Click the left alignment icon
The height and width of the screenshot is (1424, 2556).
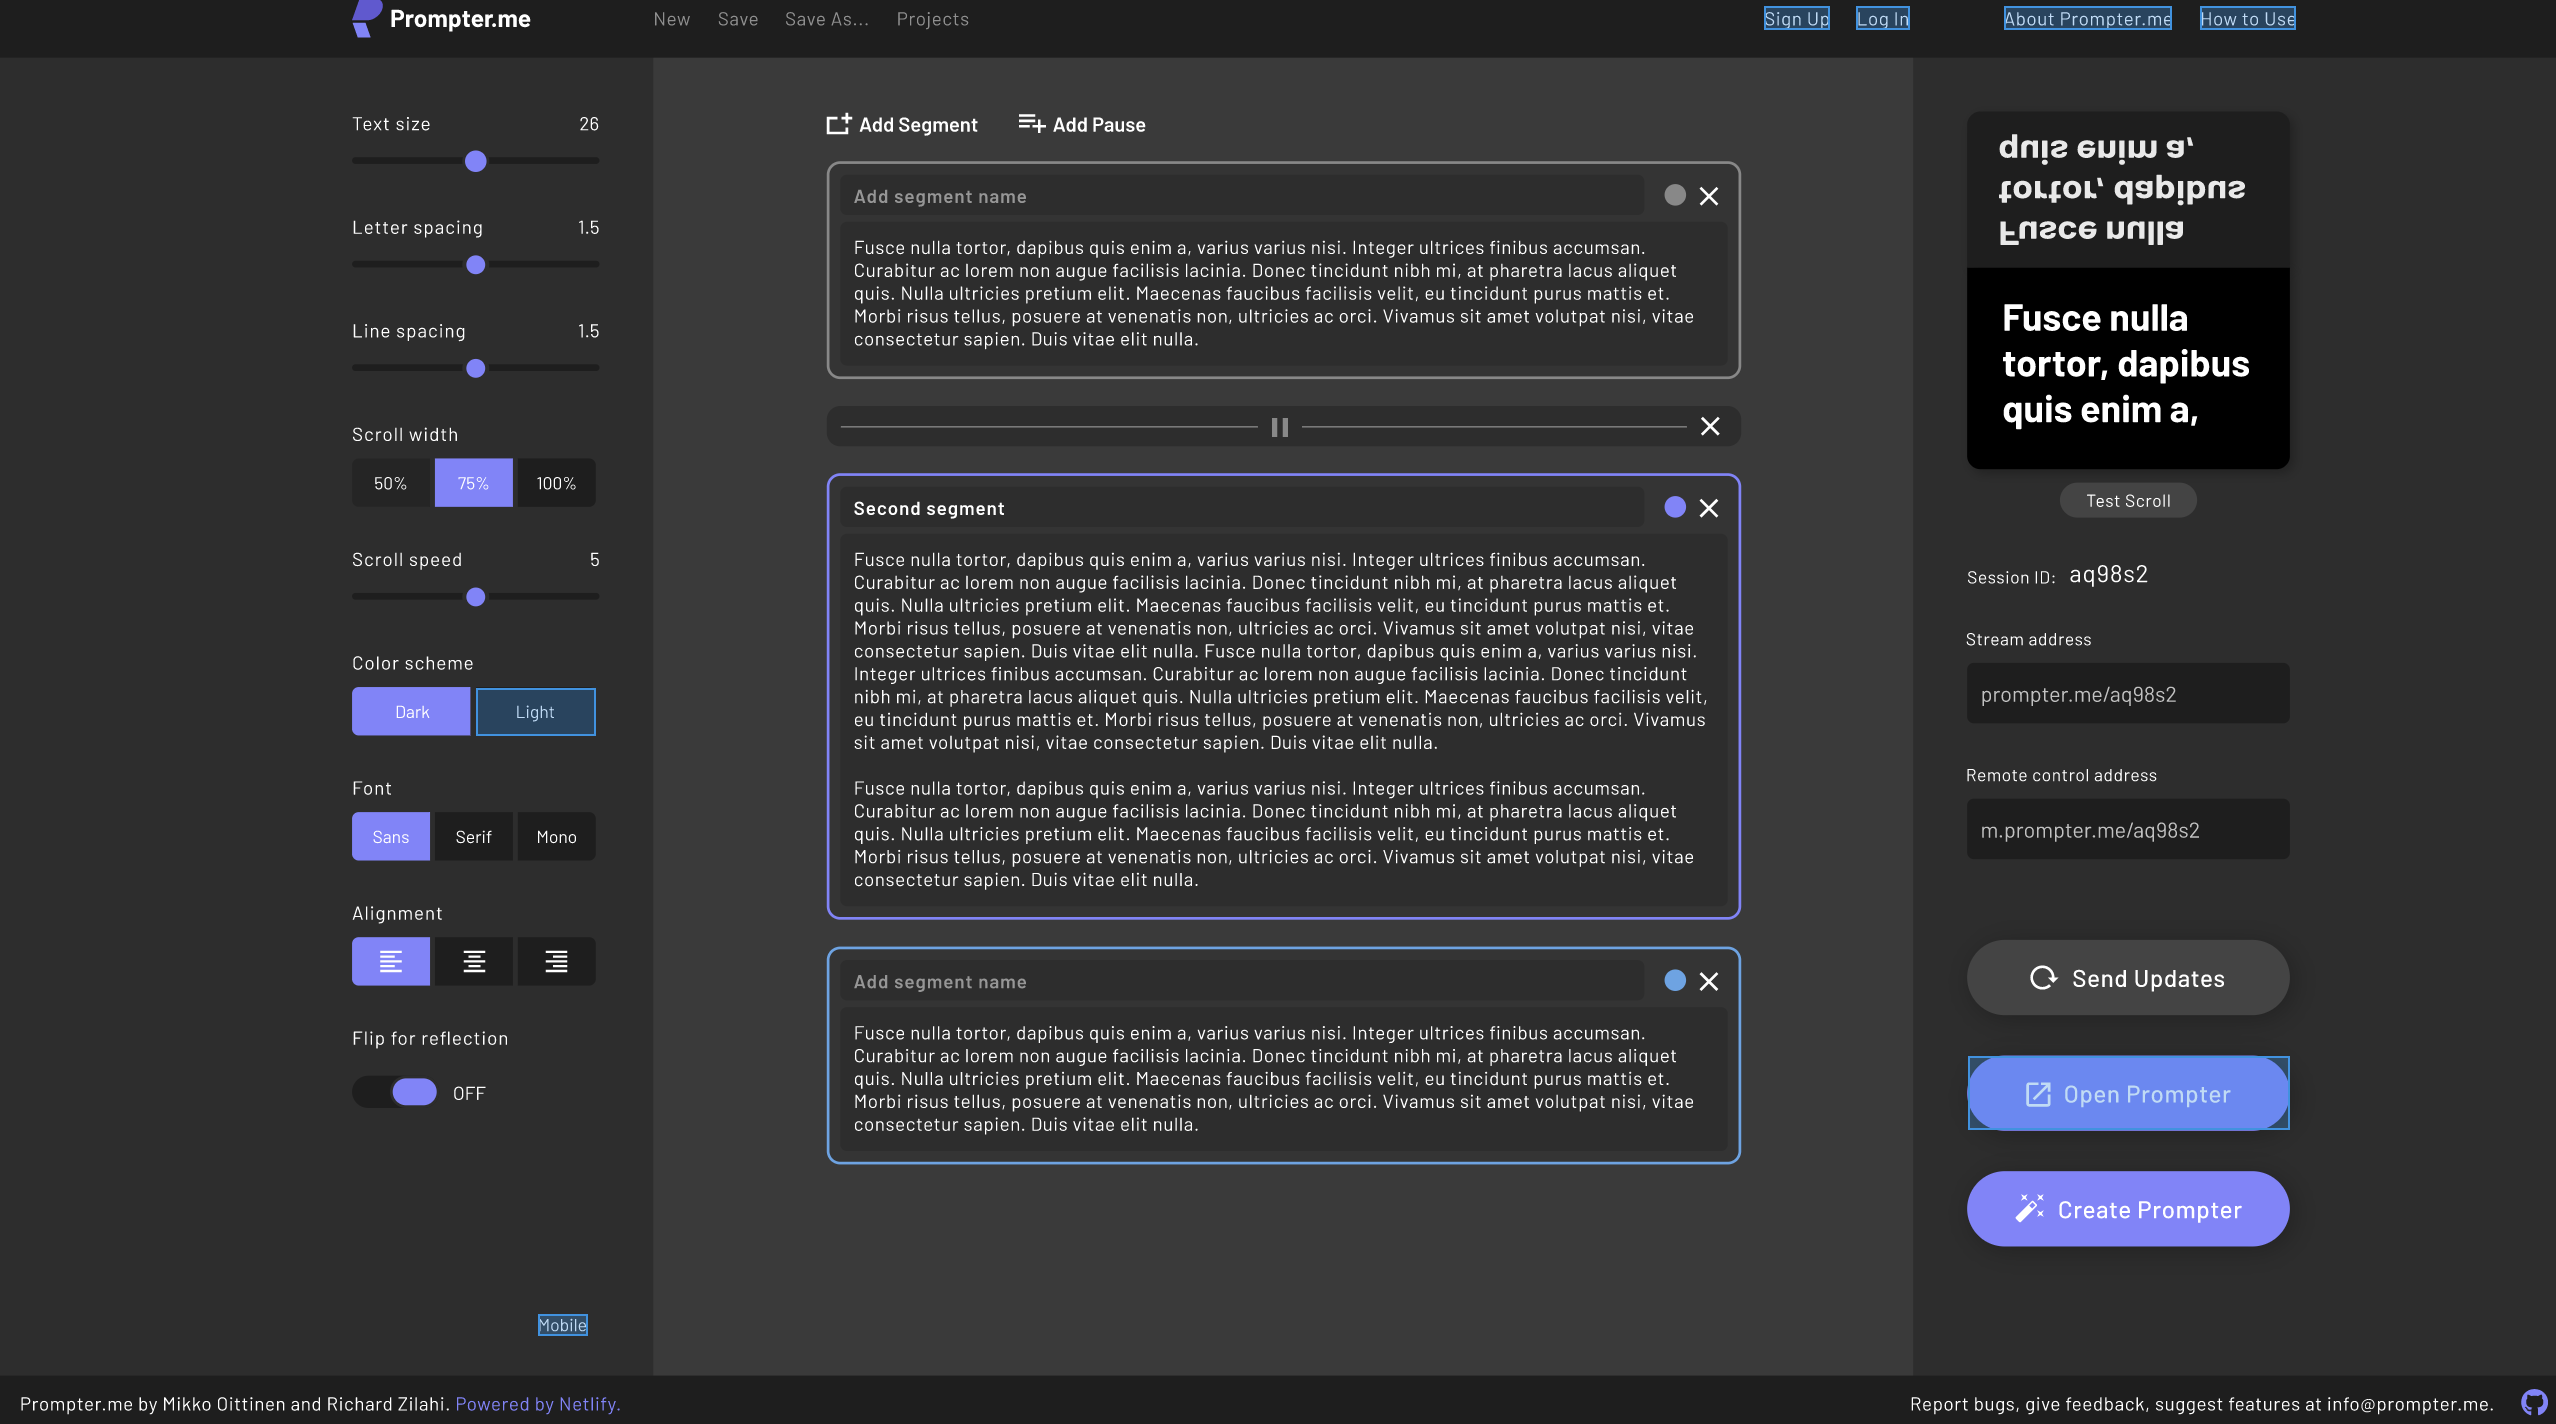coord(391,962)
